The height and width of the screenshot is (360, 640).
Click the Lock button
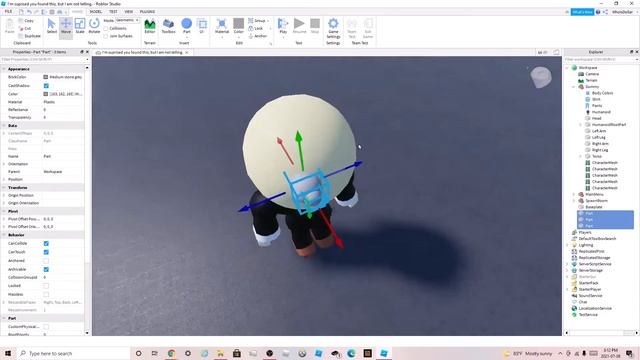point(256,28)
